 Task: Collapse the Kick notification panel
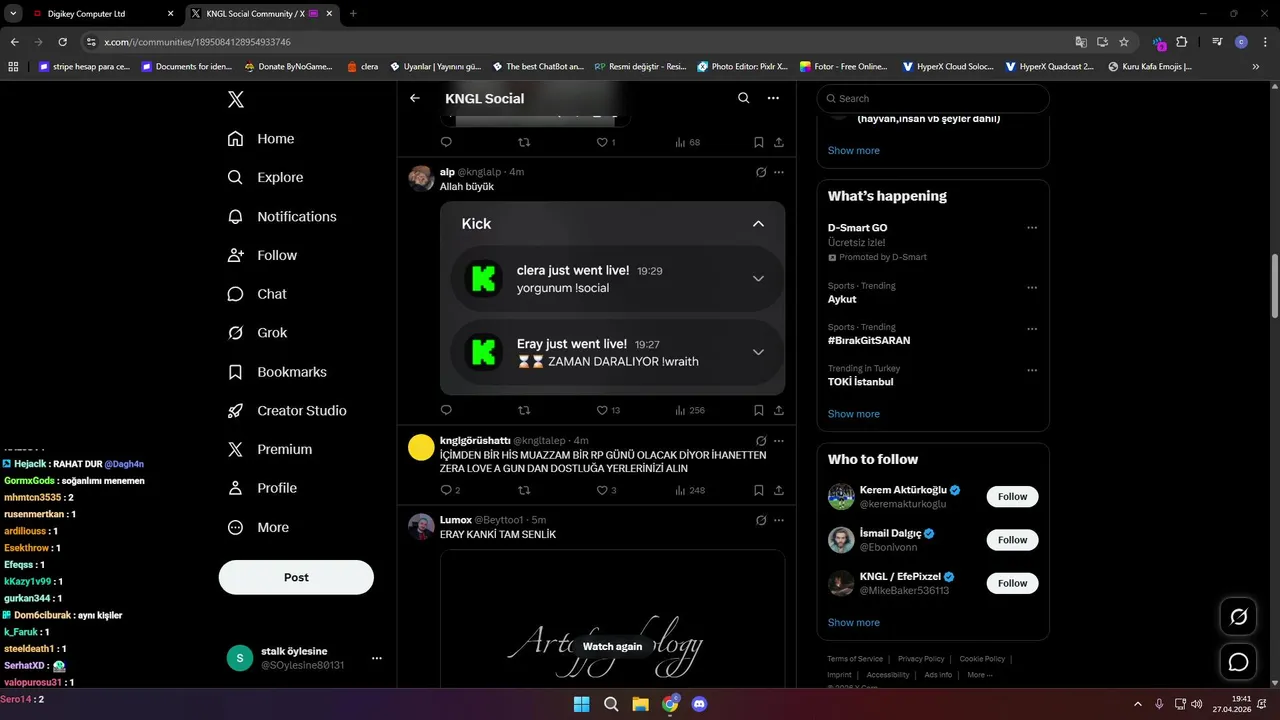[x=758, y=224]
